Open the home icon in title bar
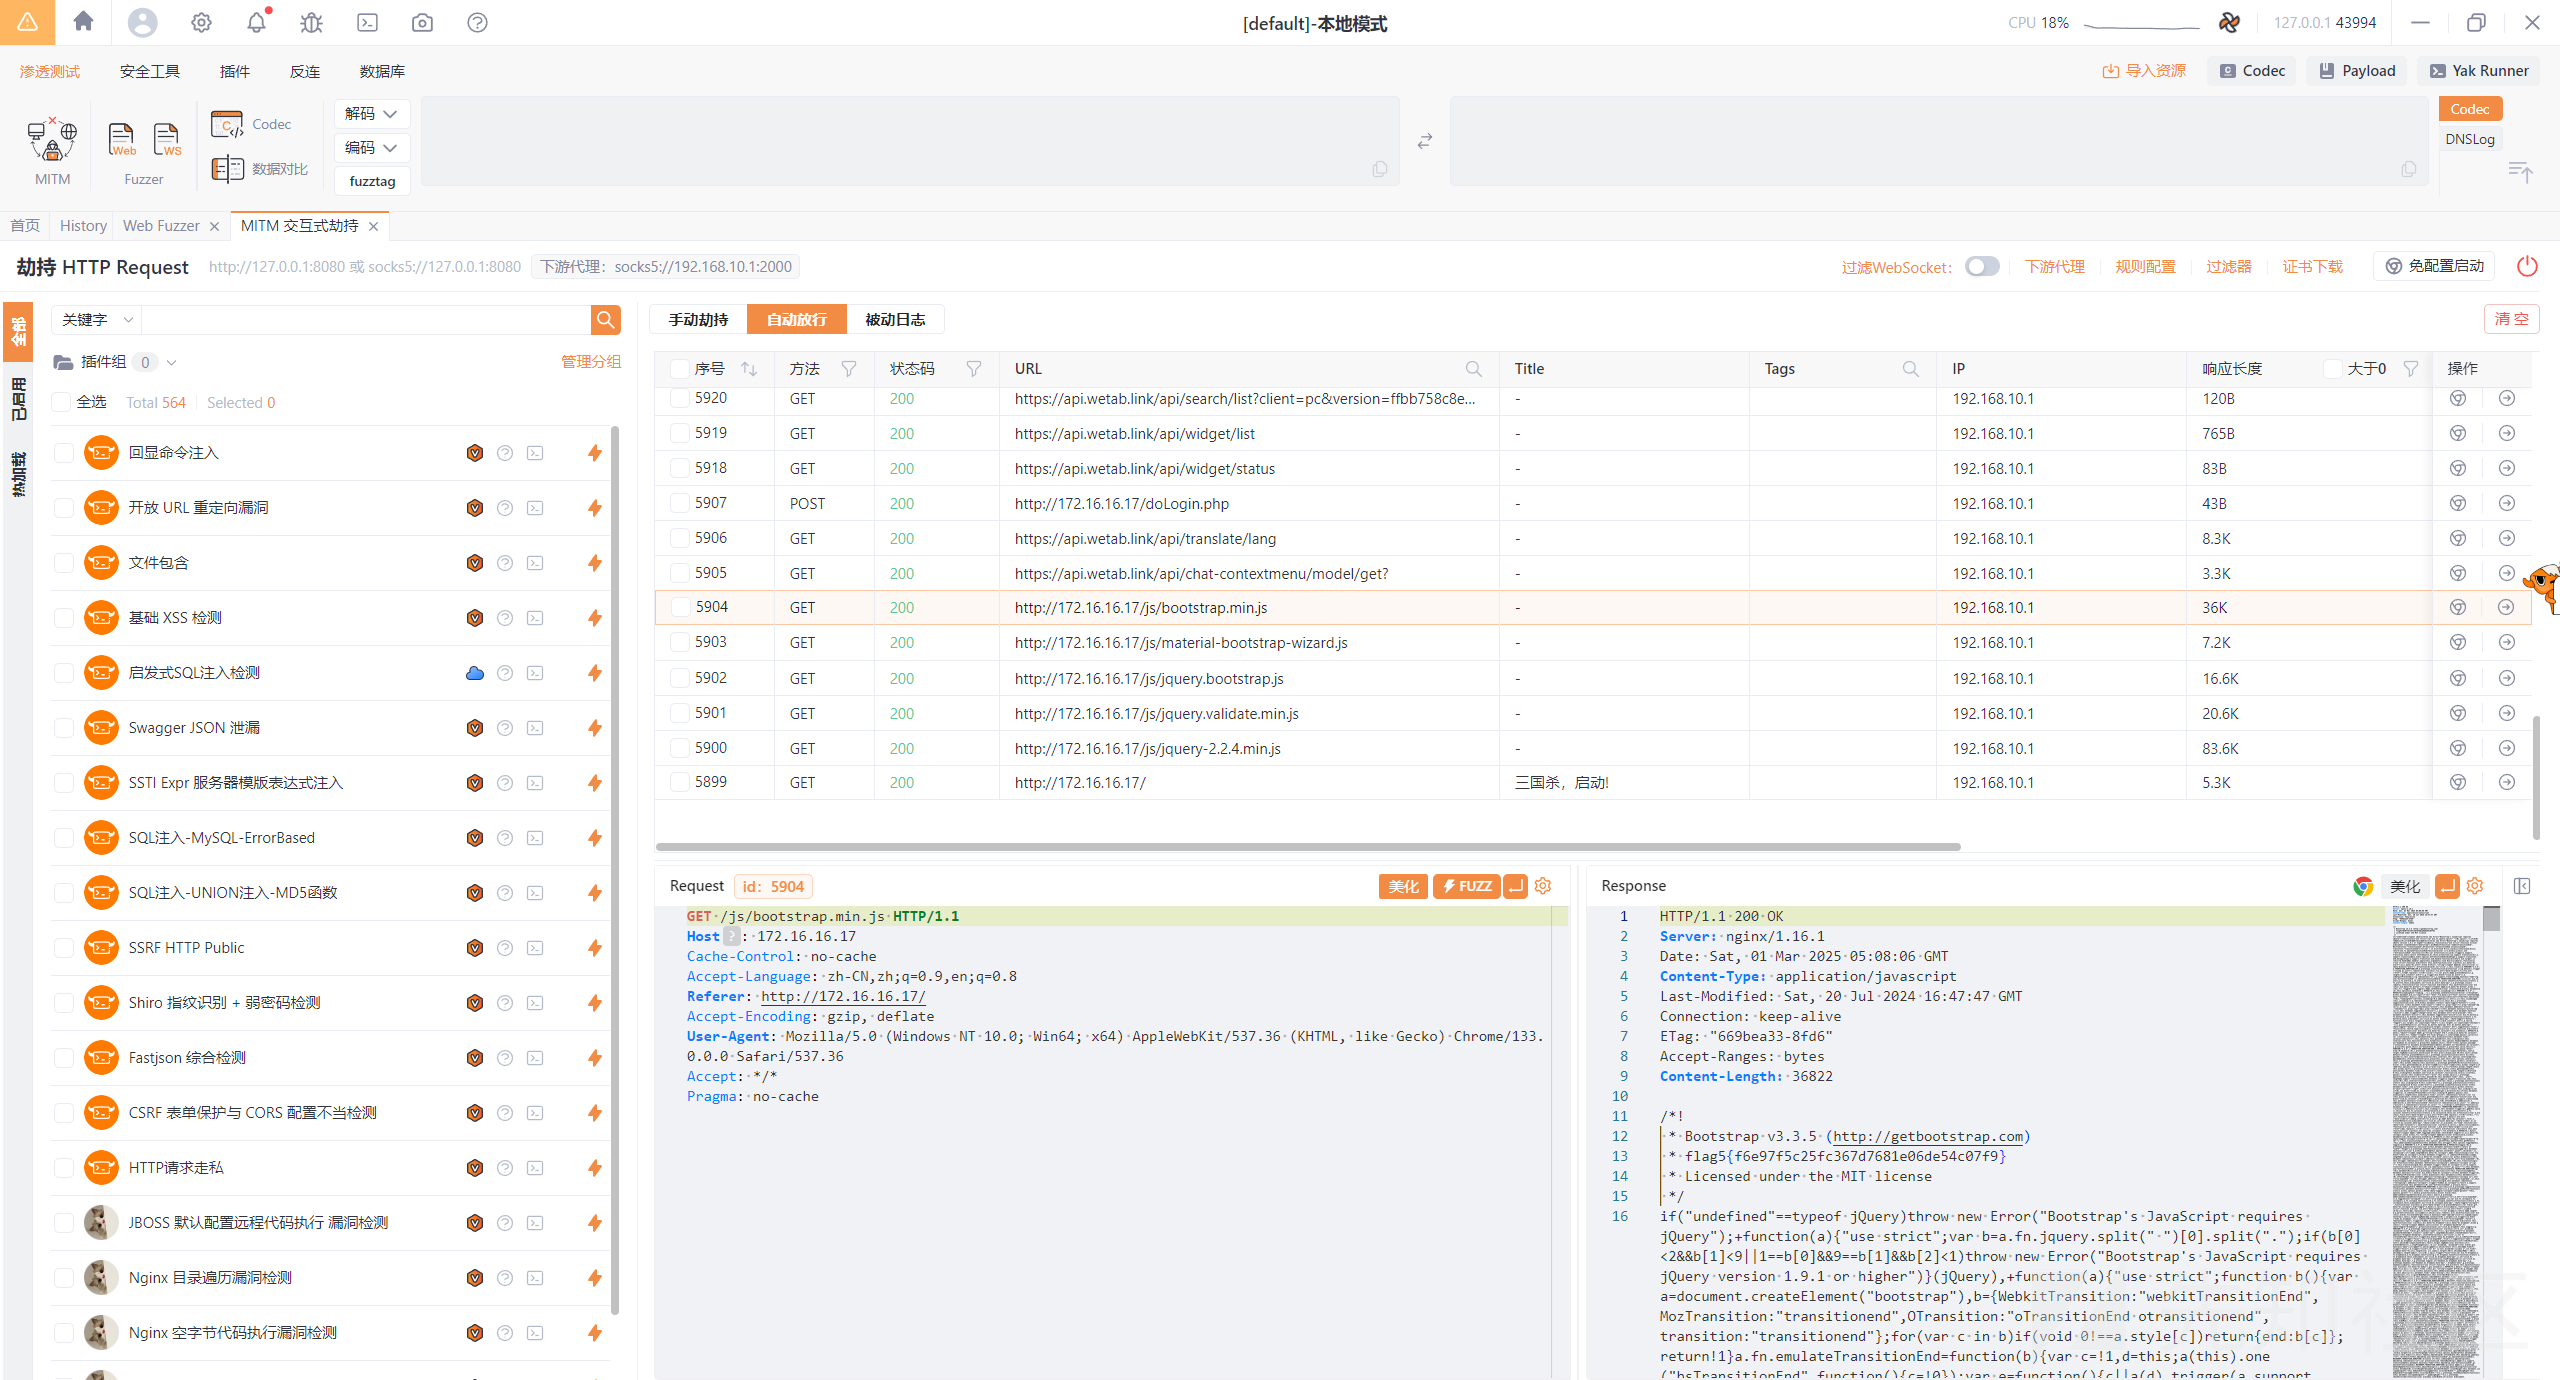The width and height of the screenshot is (2560, 1380). click(x=84, y=22)
